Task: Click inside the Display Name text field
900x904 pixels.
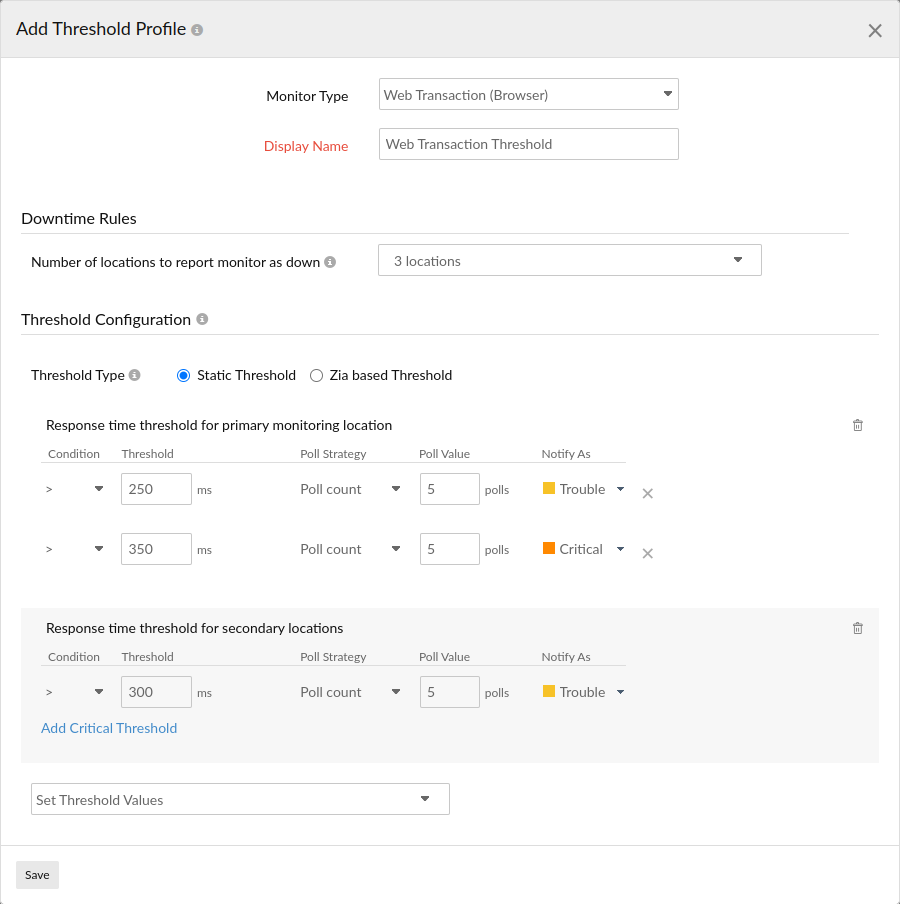Action: coord(528,143)
